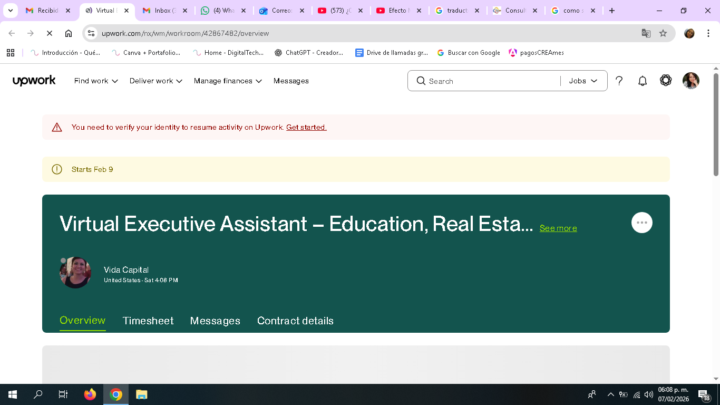The width and height of the screenshot is (720, 405).
Task: Expand the Find work dropdown
Action: pos(97,81)
